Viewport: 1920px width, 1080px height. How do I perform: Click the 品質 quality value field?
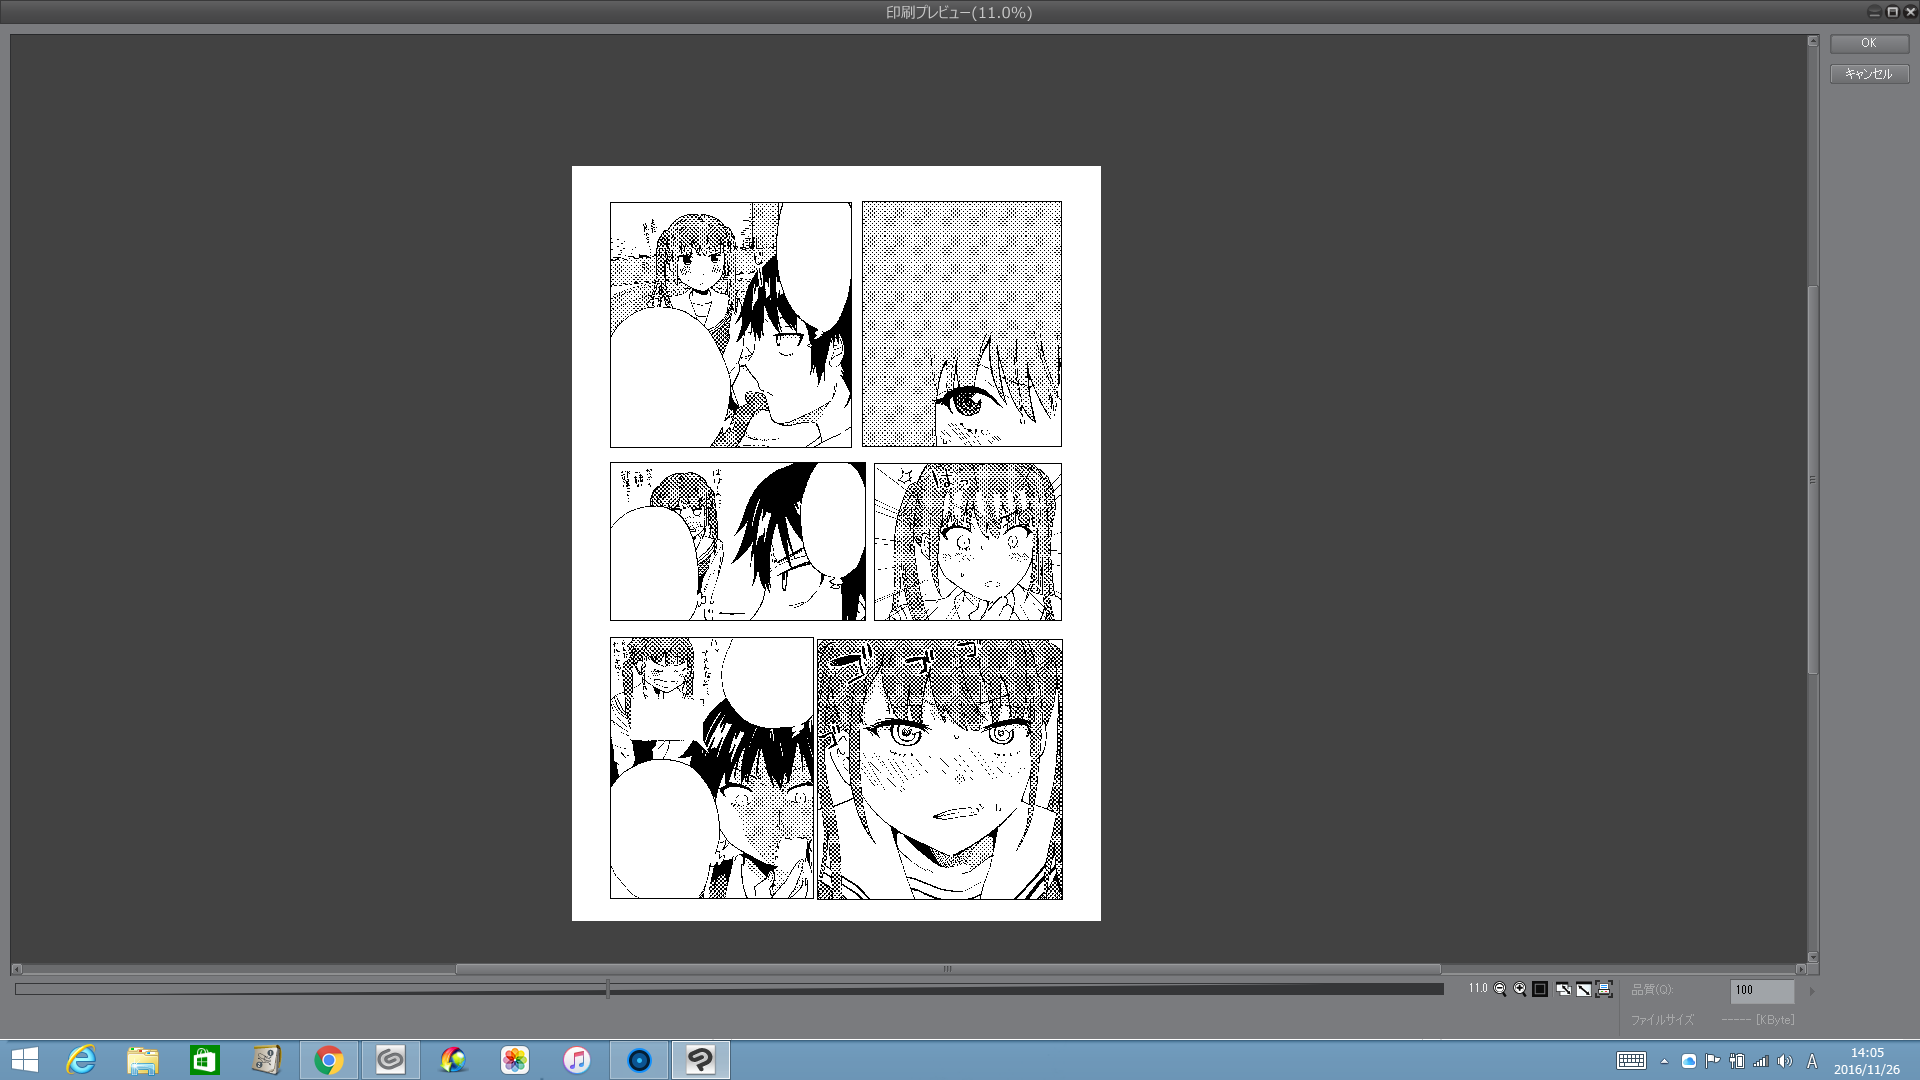click(x=1761, y=990)
